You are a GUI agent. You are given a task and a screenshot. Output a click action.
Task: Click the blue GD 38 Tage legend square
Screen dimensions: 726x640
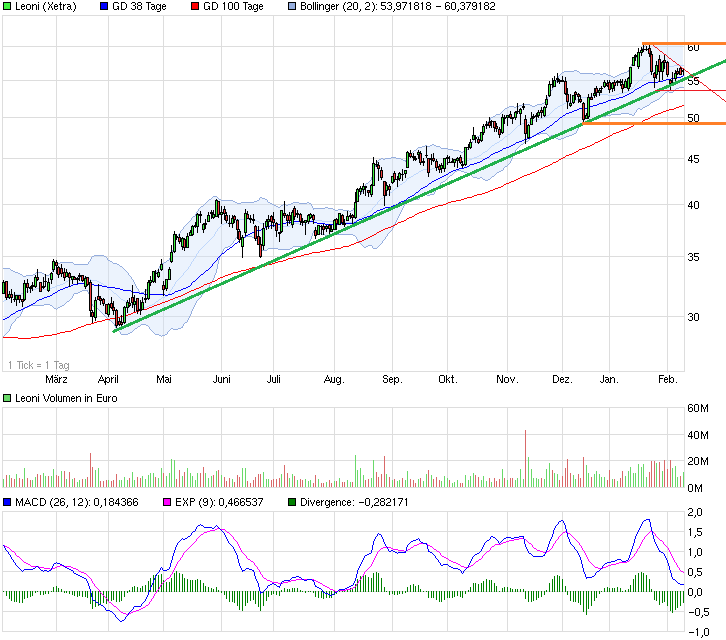pos(106,6)
